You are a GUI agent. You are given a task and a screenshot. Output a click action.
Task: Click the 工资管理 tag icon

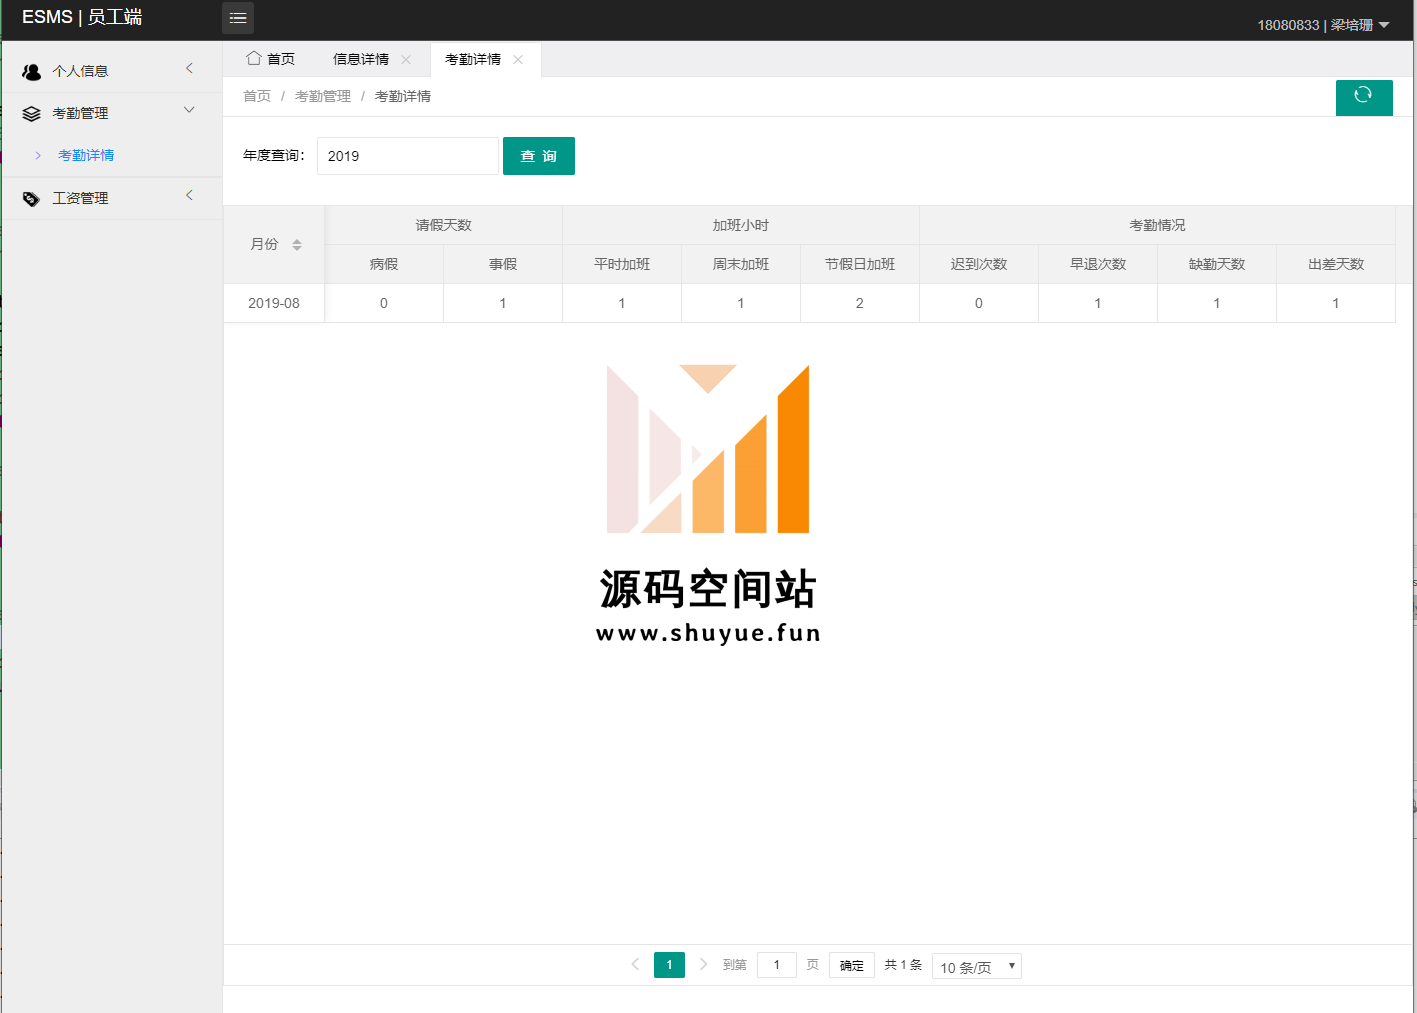(32, 199)
